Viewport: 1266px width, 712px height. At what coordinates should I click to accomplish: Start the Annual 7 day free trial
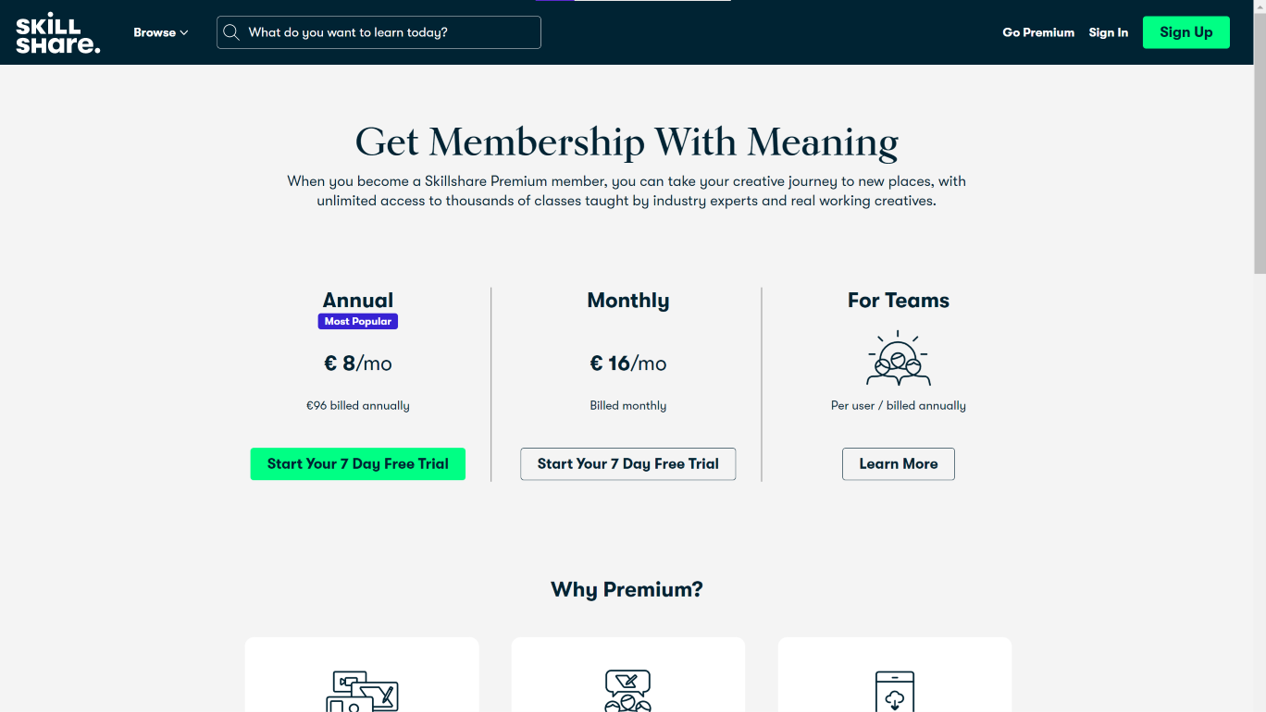click(x=358, y=464)
